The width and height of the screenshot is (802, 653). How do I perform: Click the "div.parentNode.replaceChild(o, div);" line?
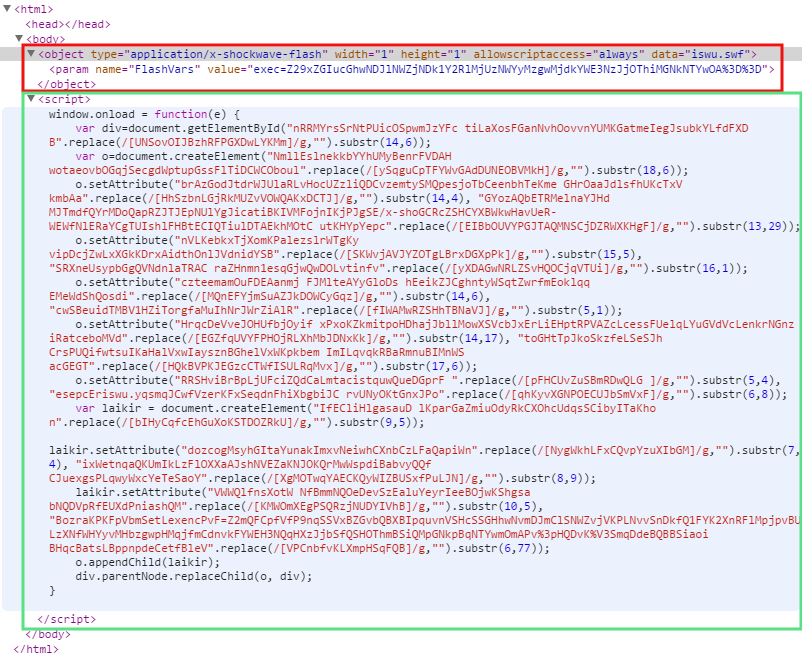(194, 576)
